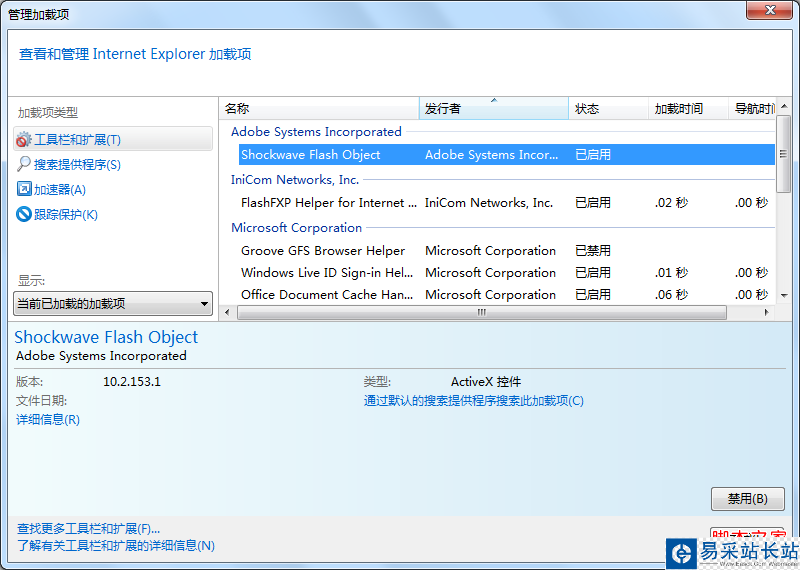Click the Tracking Protection icon
This screenshot has height=570, width=800.
(x=24, y=214)
